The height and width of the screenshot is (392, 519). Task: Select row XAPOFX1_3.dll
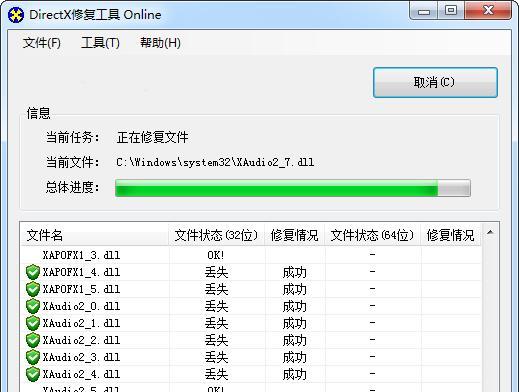251,255
